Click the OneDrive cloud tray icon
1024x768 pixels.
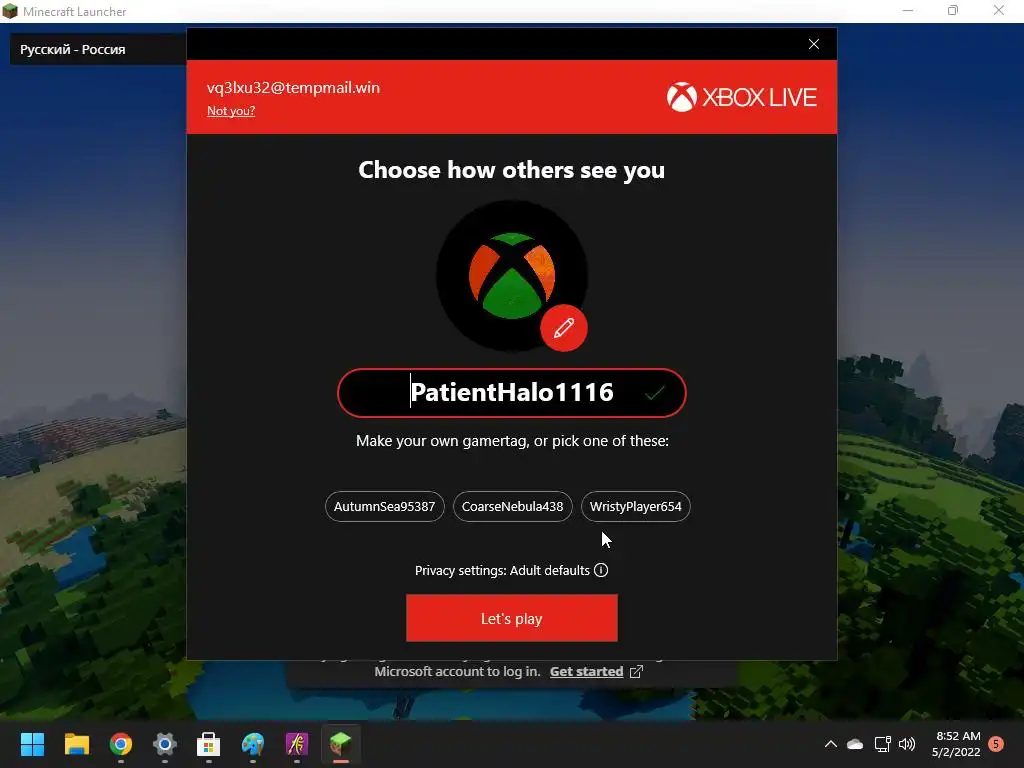click(855, 744)
